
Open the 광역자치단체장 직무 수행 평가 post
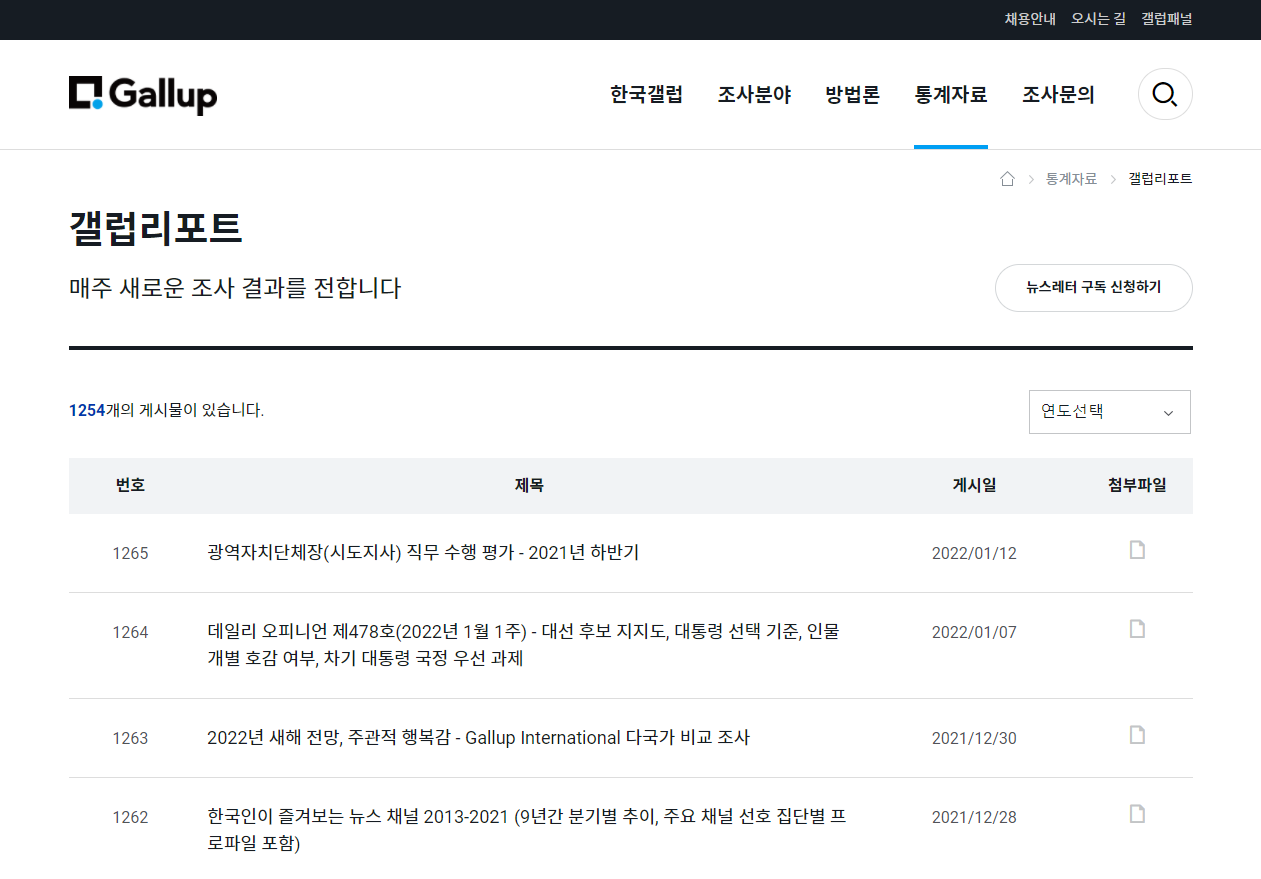click(x=422, y=553)
